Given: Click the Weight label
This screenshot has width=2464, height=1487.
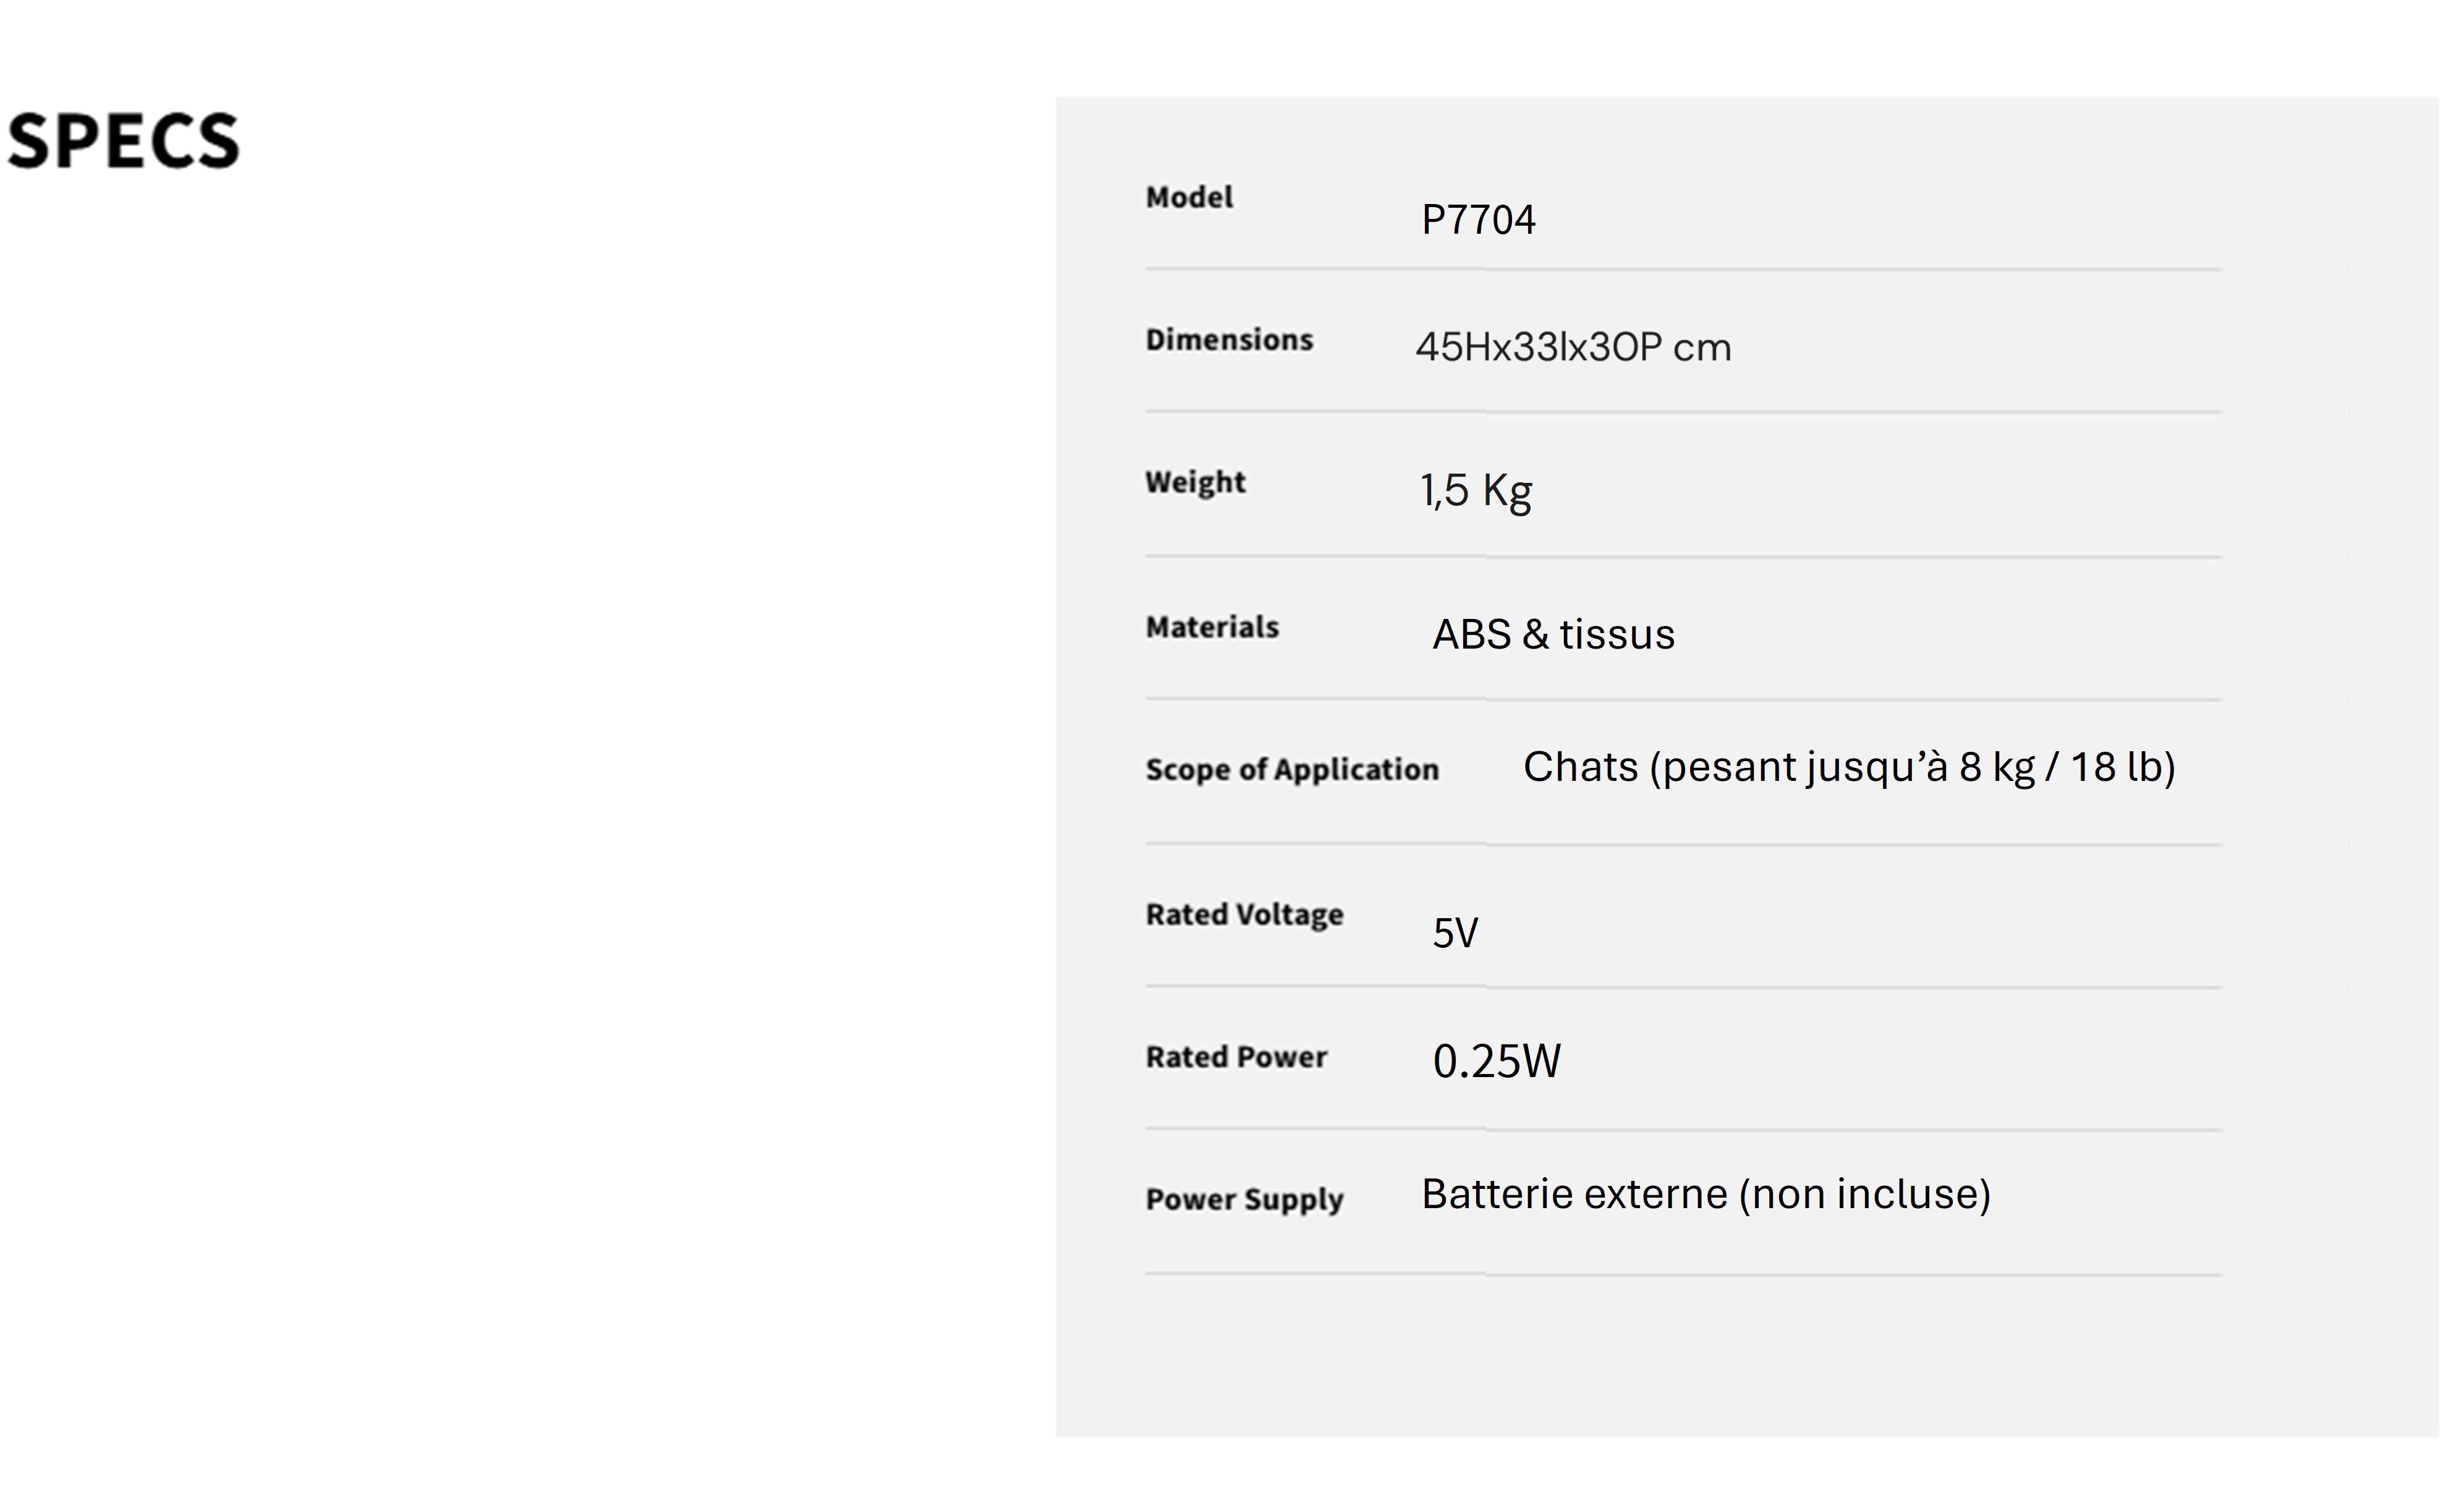Looking at the screenshot, I should 1195,482.
